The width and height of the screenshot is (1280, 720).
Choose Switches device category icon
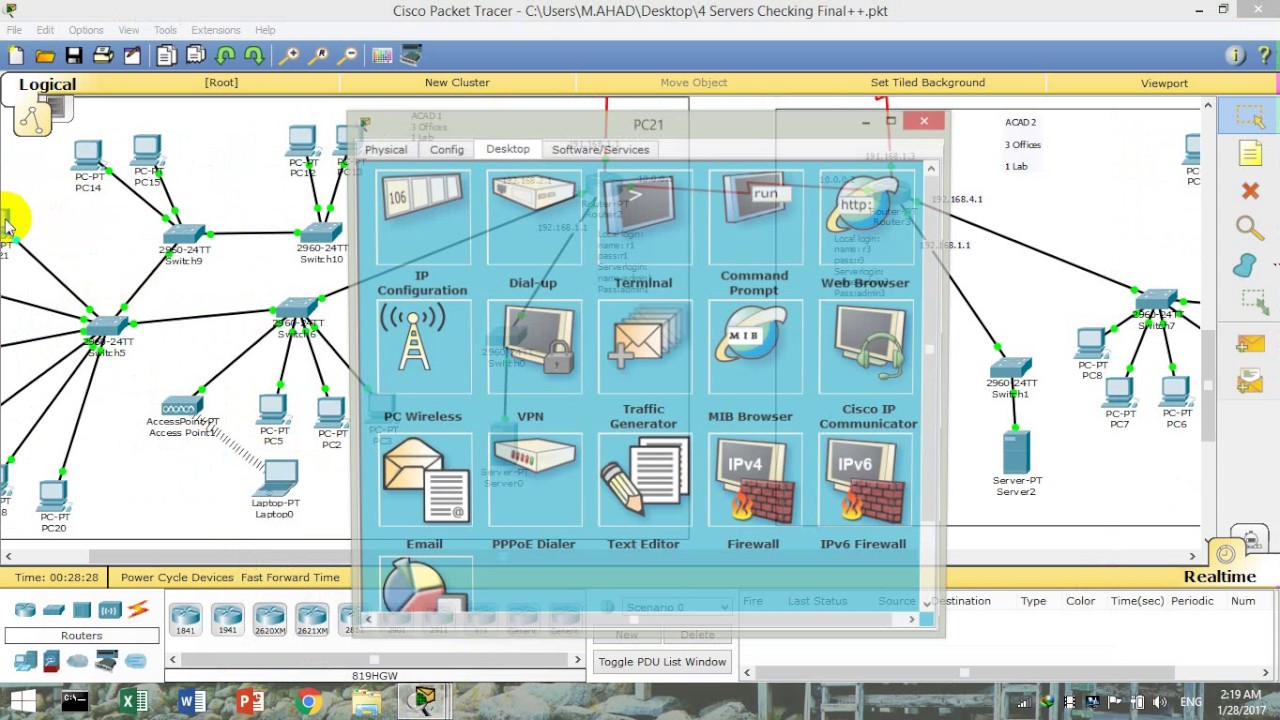coord(54,610)
